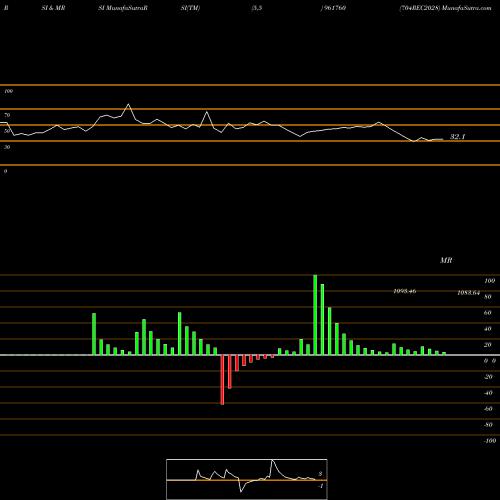Select the MR panel title label
This screenshot has height=500, width=500.
446,260
